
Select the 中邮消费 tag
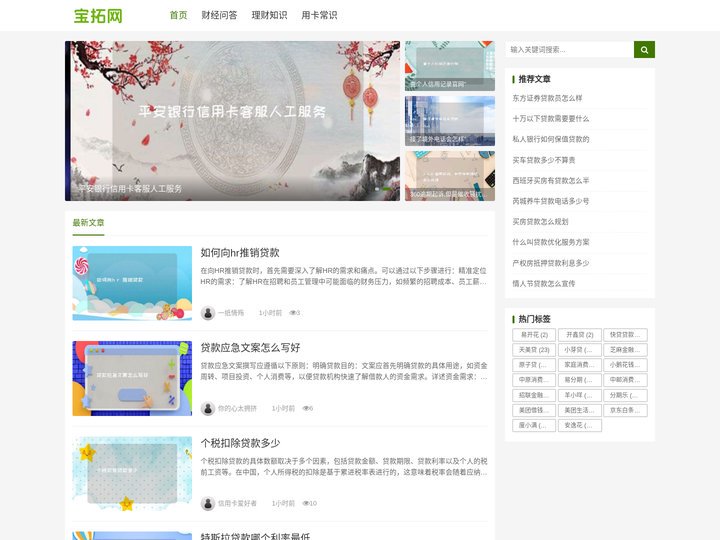pyautogui.click(x=625, y=380)
